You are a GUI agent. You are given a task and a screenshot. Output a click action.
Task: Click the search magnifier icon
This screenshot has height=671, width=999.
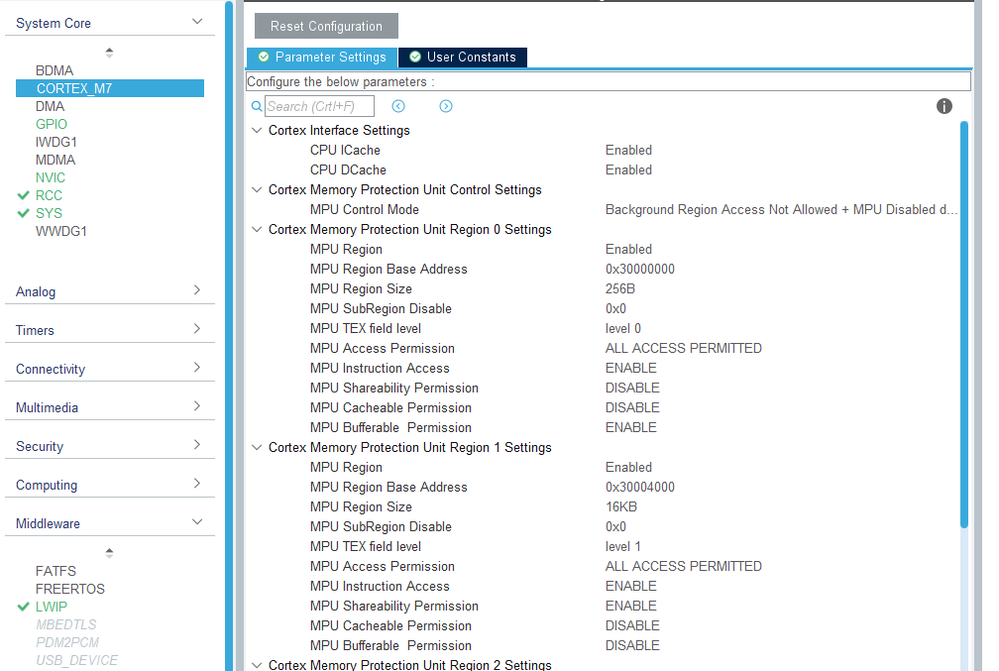[x=257, y=106]
